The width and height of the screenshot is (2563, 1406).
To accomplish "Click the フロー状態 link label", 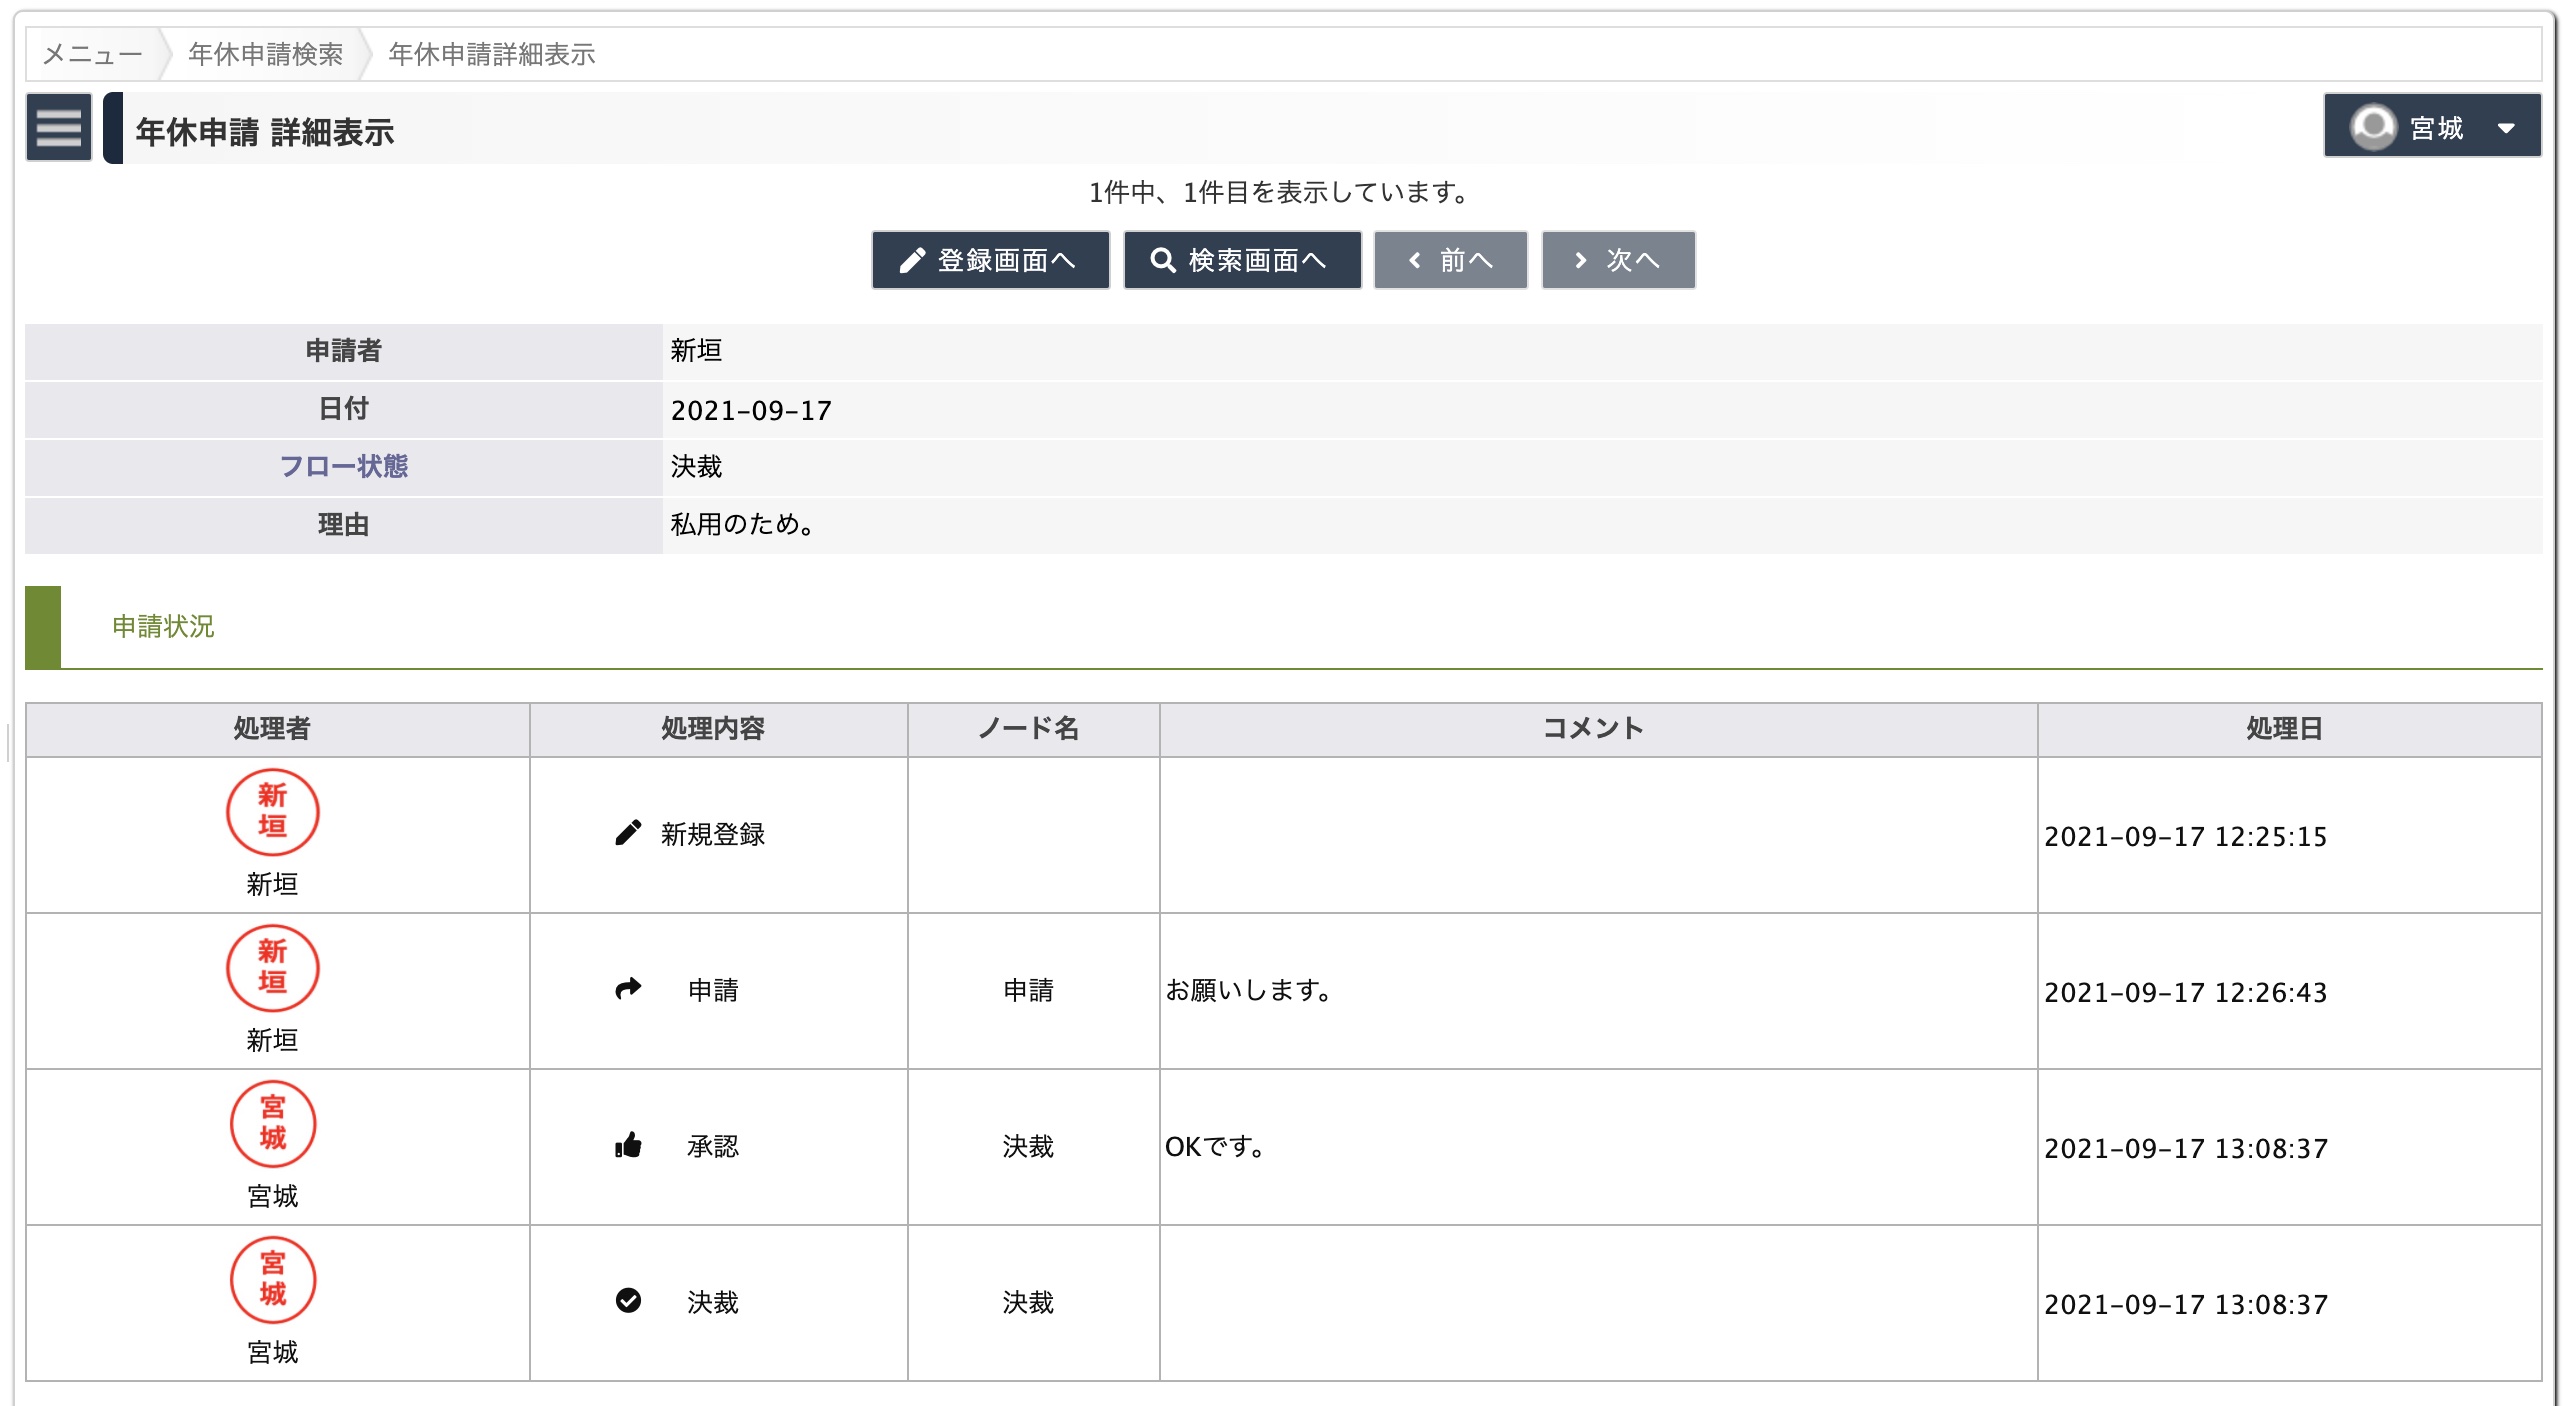I will click(x=343, y=466).
